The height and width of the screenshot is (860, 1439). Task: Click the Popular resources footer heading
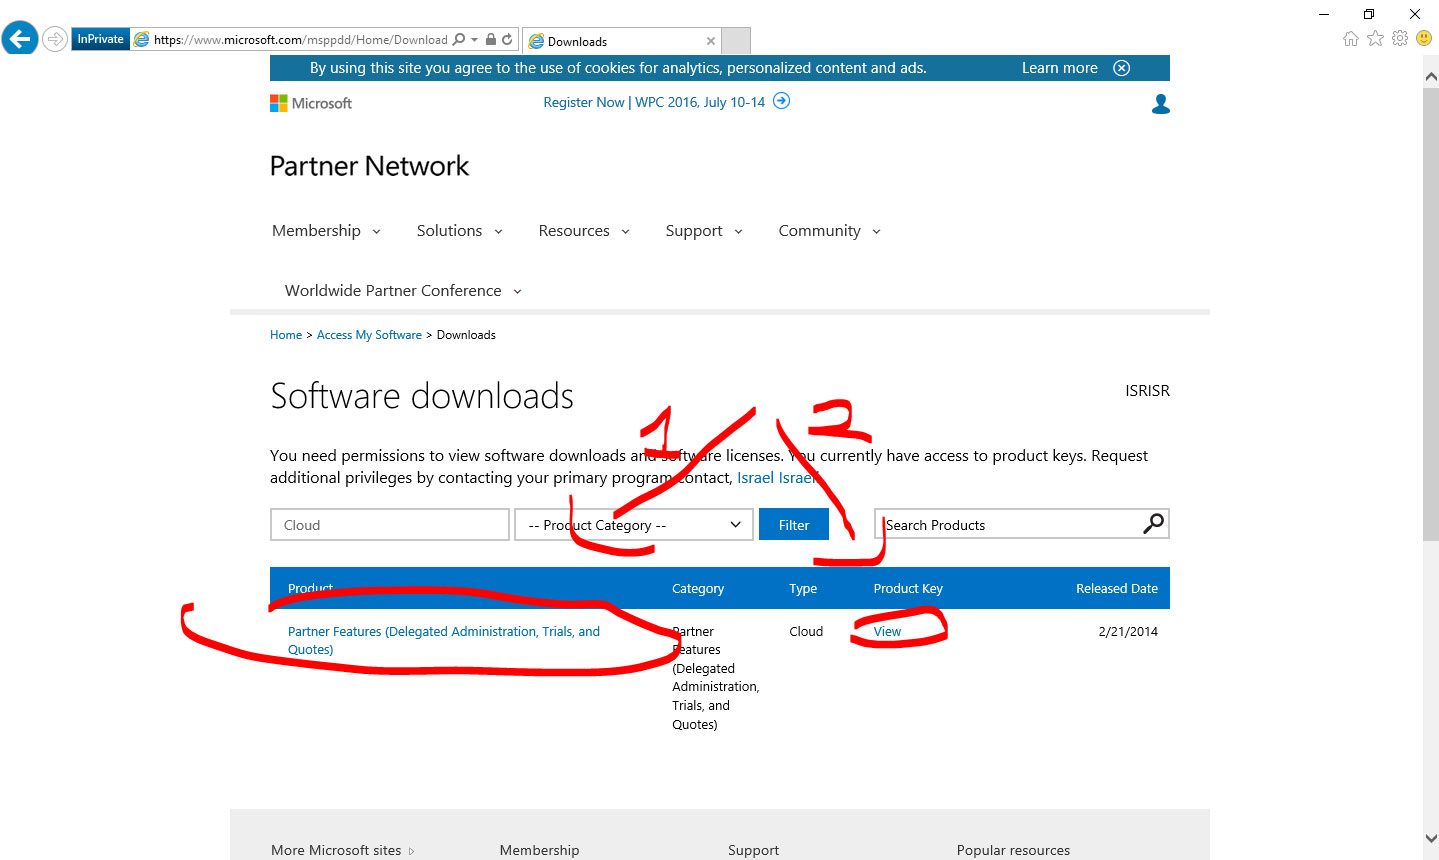pyautogui.click(x=1013, y=850)
